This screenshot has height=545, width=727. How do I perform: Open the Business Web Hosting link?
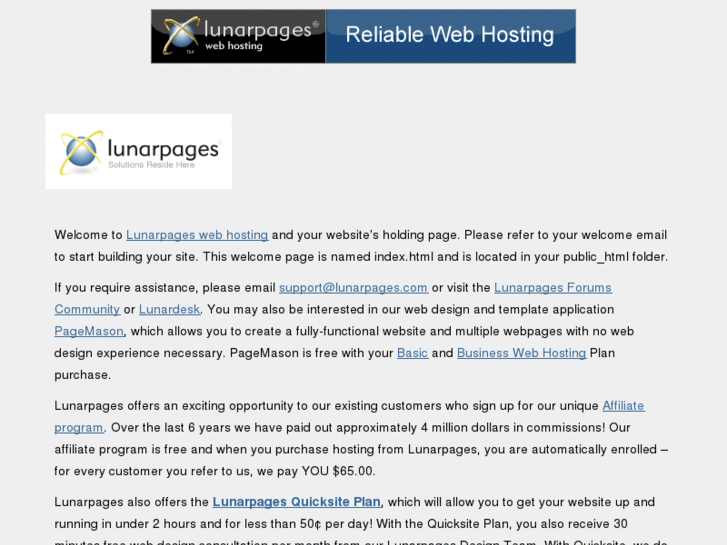click(x=522, y=353)
